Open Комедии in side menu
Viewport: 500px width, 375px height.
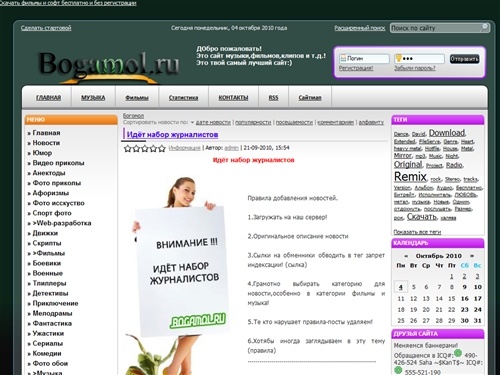[x=47, y=353]
